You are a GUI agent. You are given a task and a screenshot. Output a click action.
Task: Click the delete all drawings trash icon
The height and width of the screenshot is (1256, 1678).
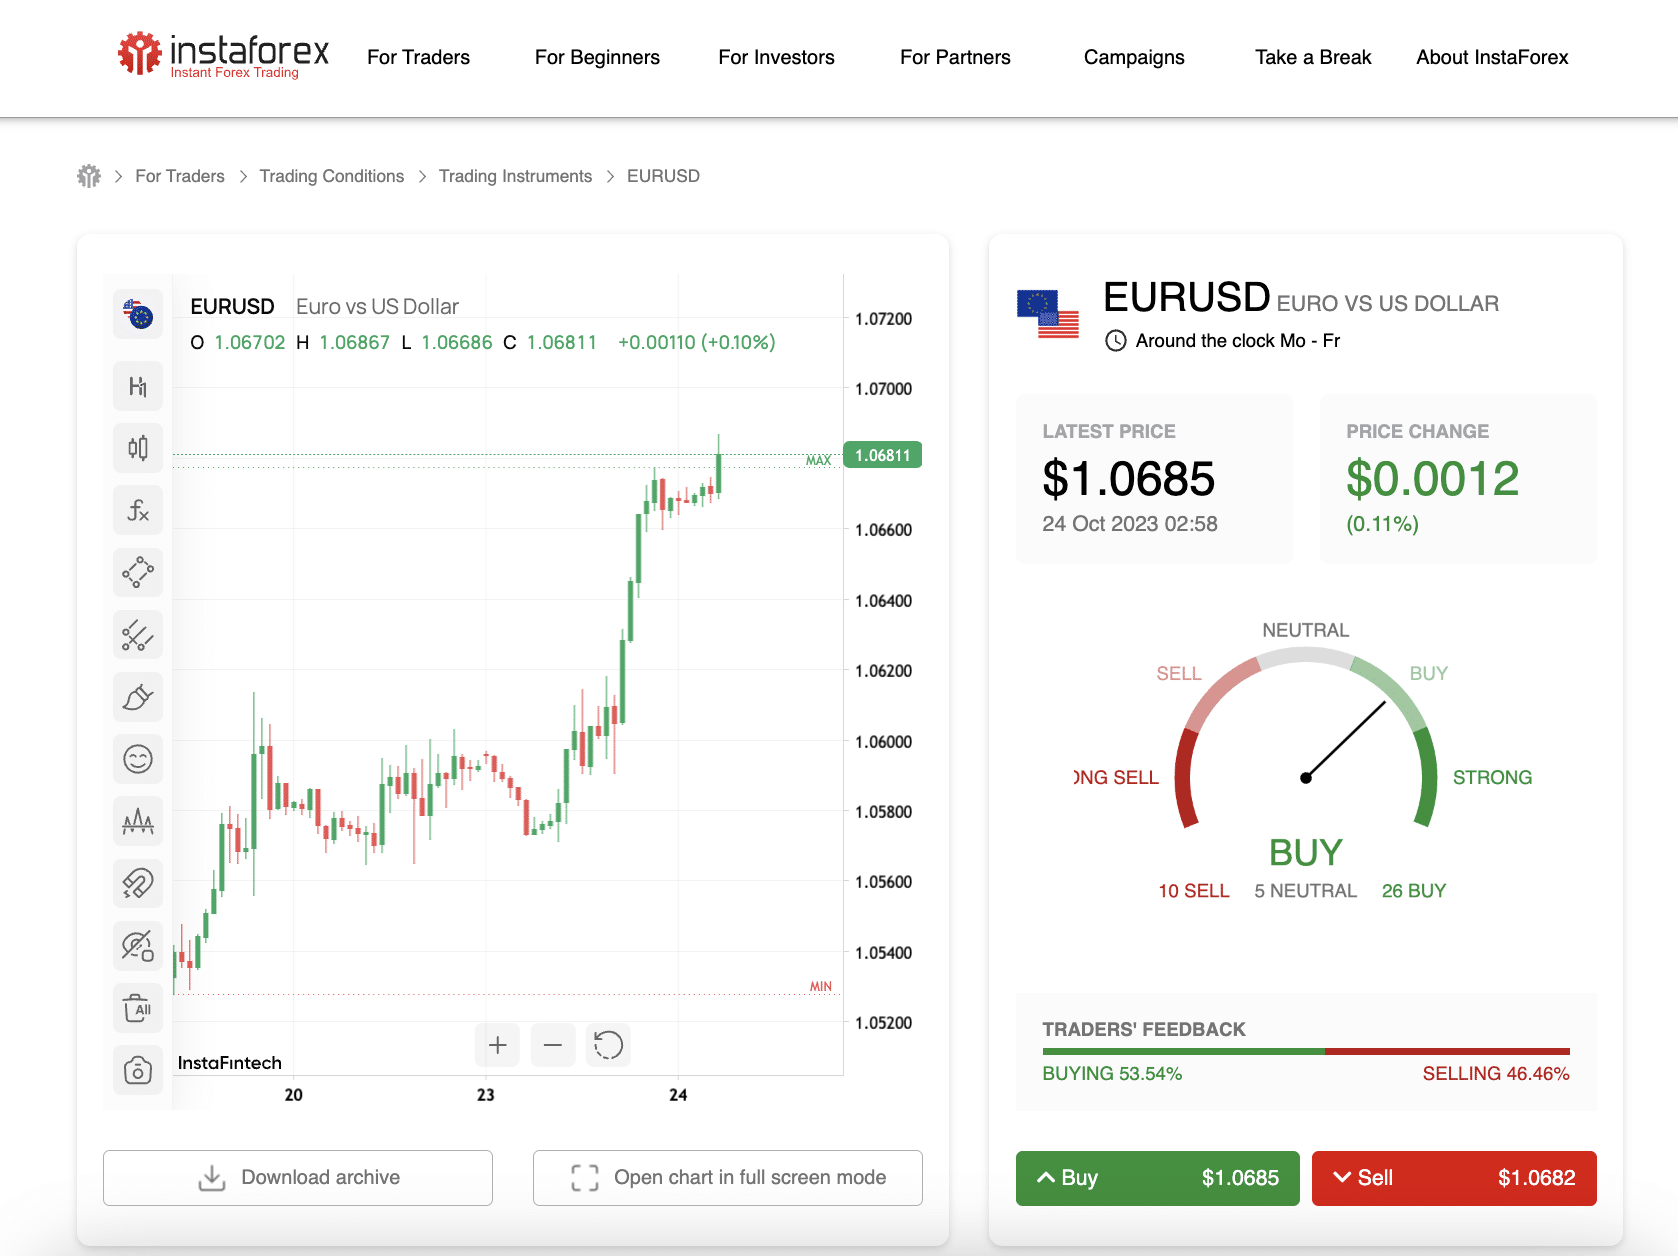pyautogui.click(x=138, y=1008)
